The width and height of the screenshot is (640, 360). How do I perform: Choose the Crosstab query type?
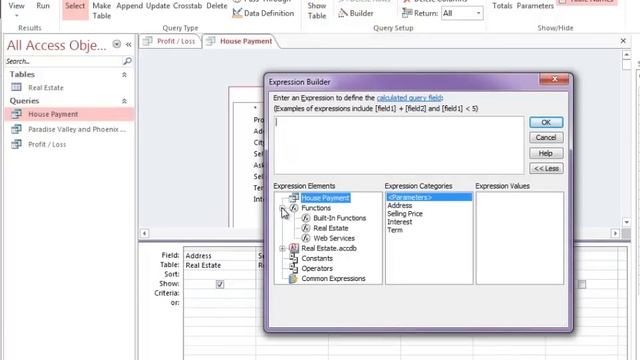pyautogui.click(x=187, y=6)
